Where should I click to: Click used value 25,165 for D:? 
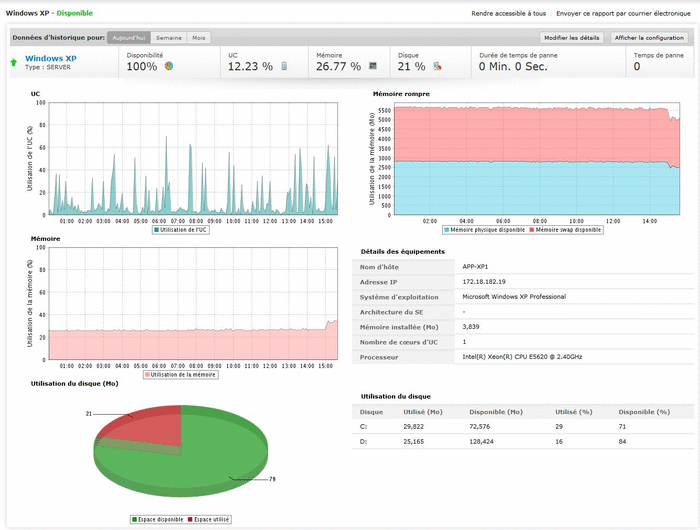(414, 442)
